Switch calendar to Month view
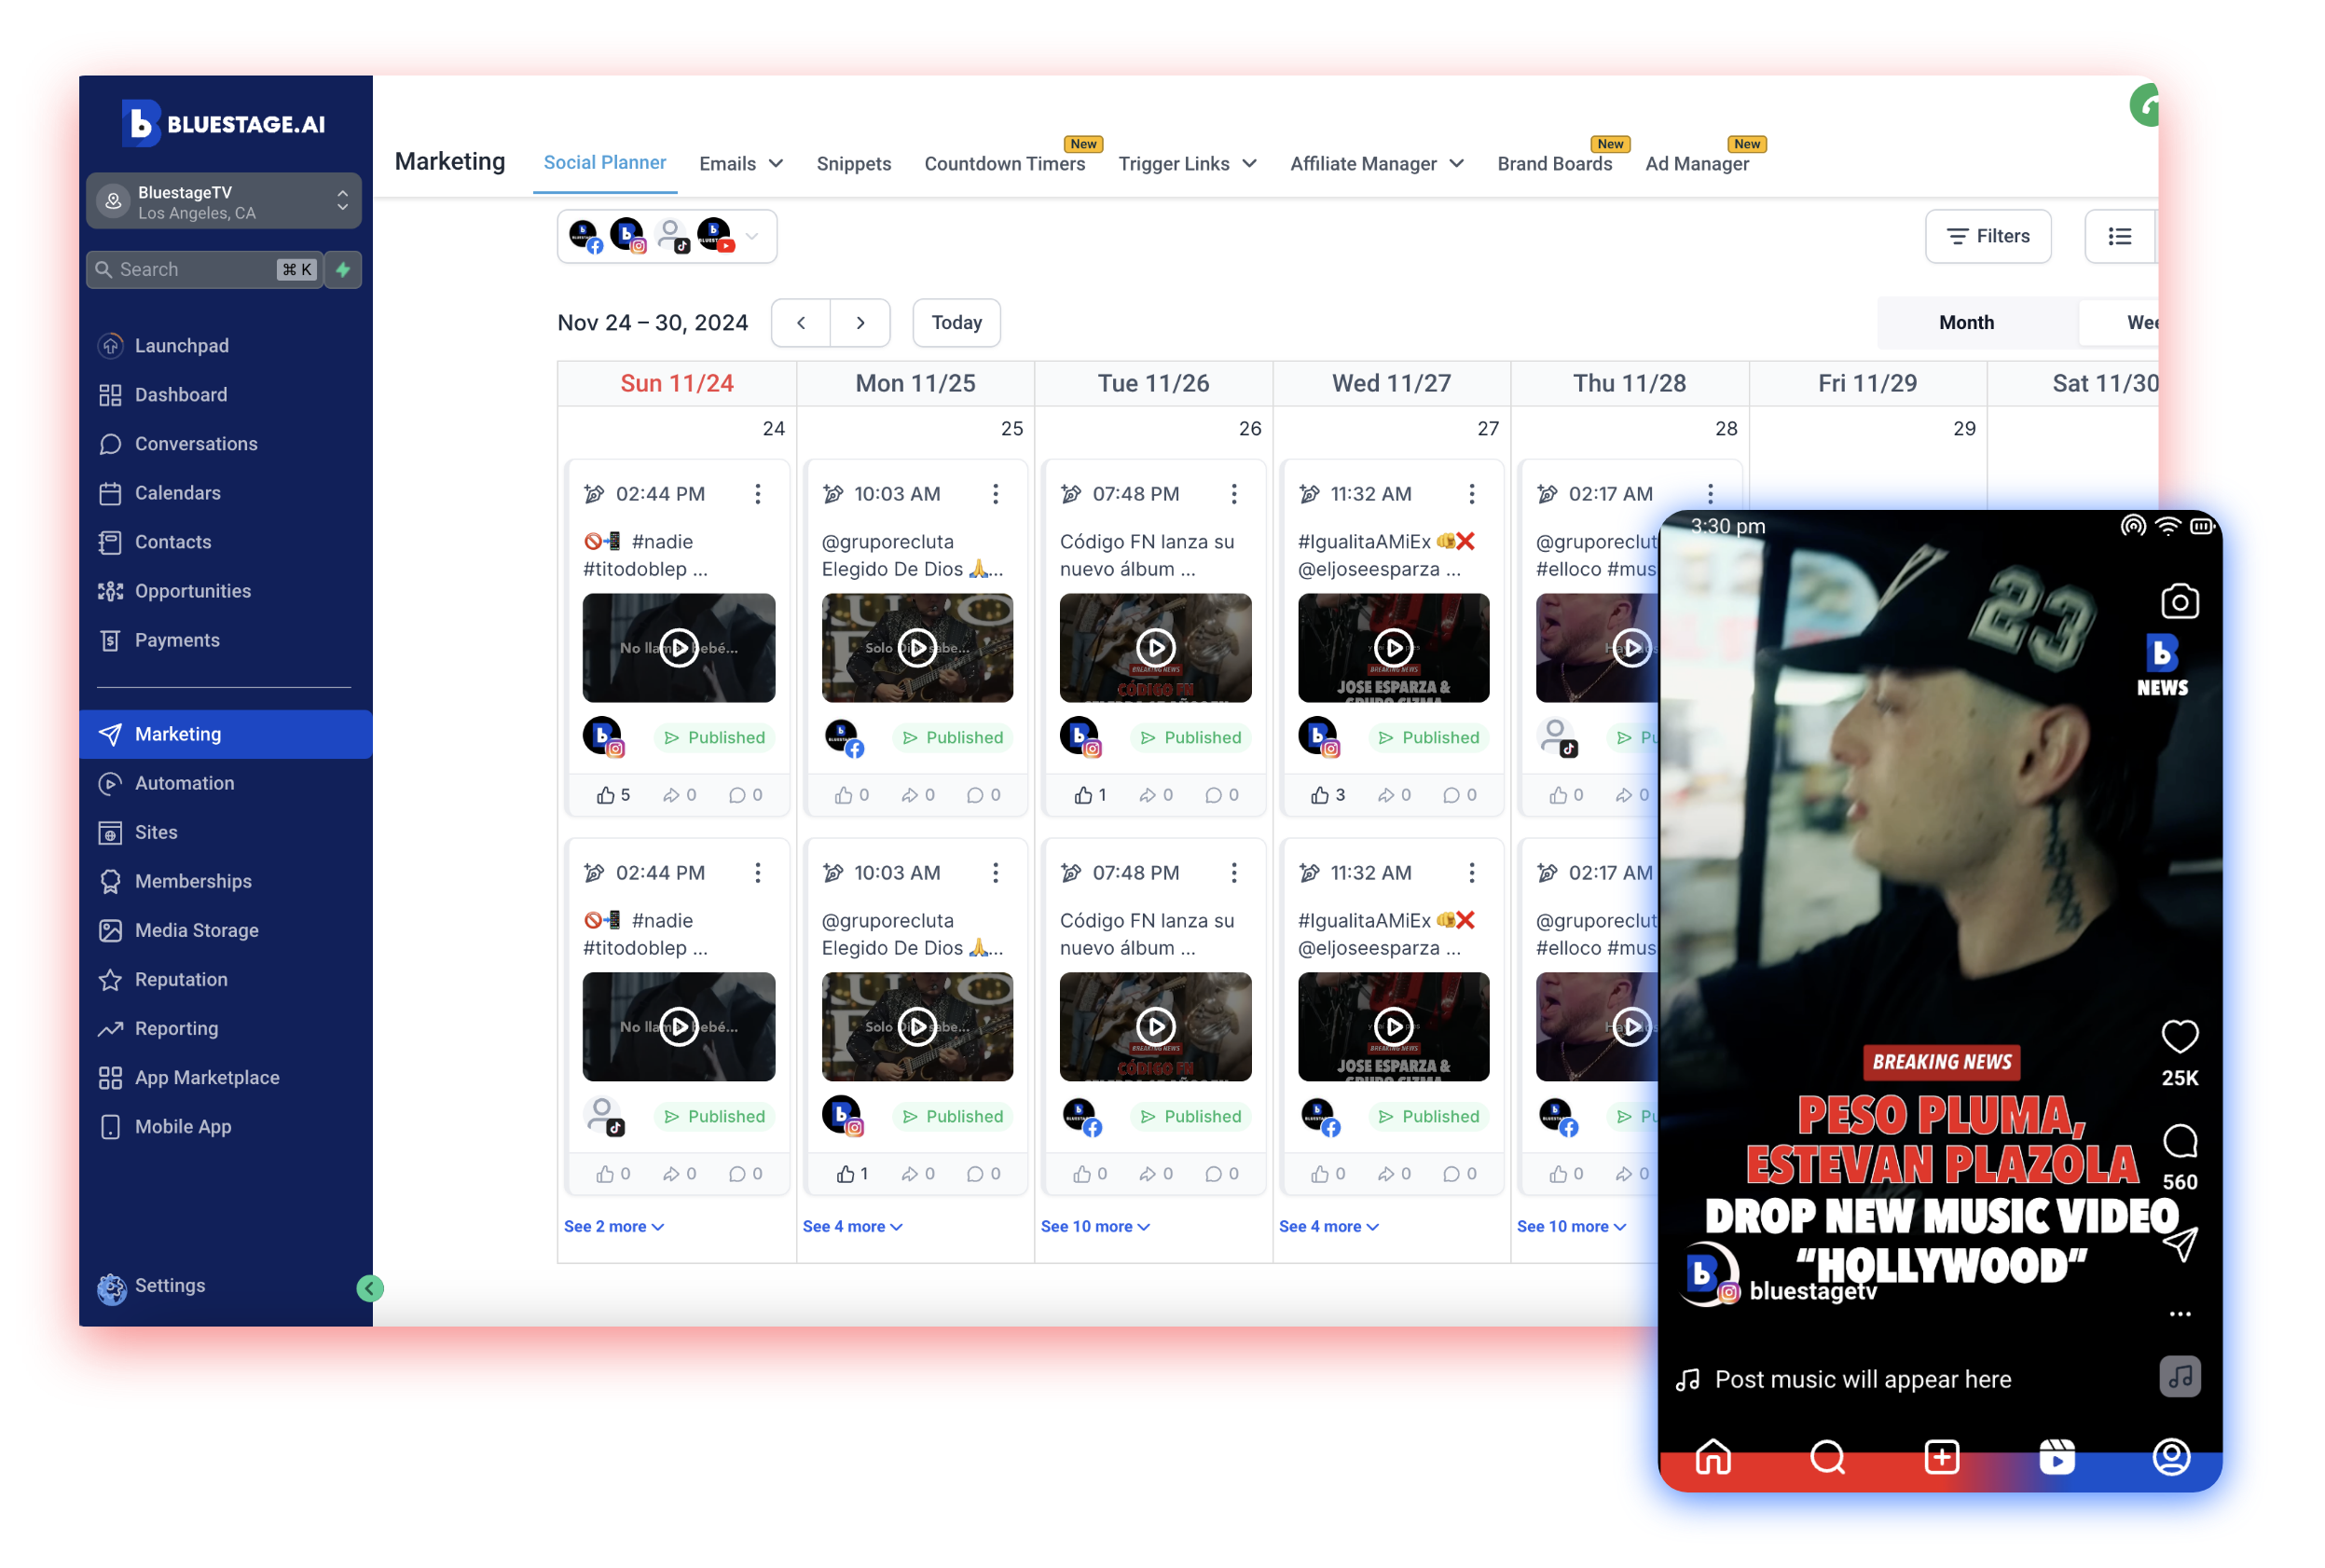The height and width of the screenshot is (1568, 2325). [1965, 323]
